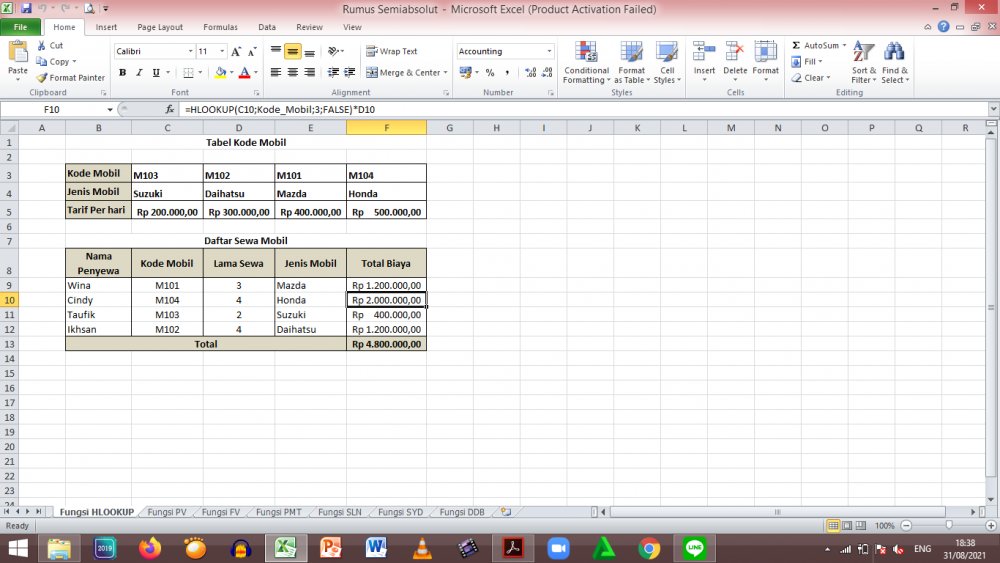This screenshot has width=1000, height=563.
Task: Select row 13 header
Action: coord(9,344)
